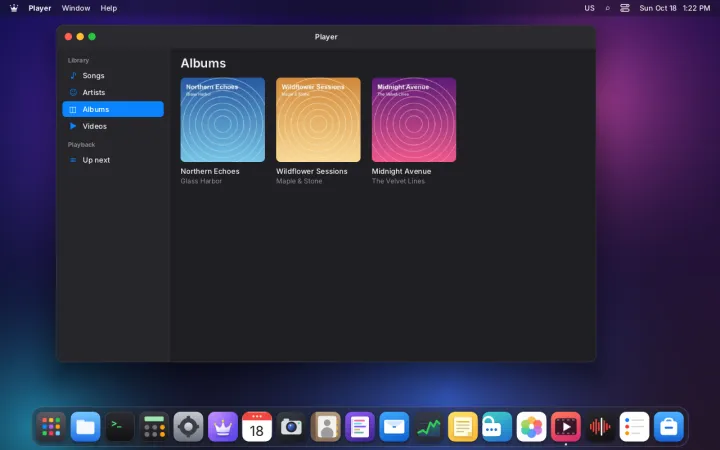
Task: Select the Albums sidebar item
Action: [x=113, y=109]
